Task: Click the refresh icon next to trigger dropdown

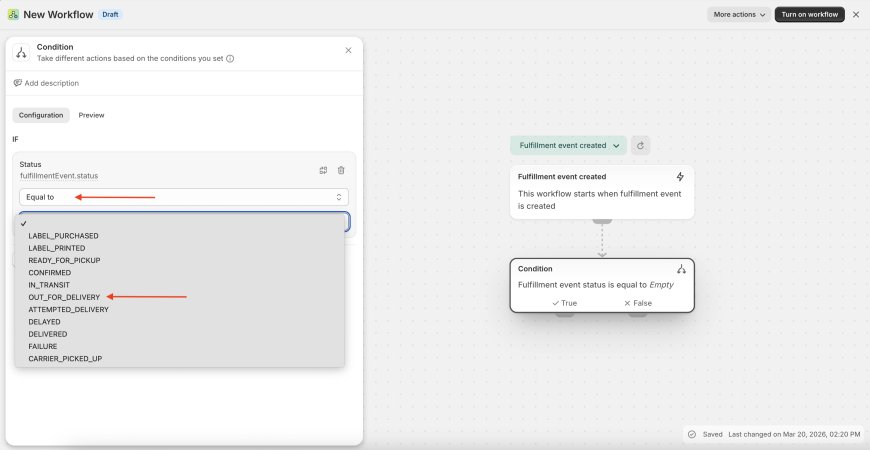Action: (x=641, y=145)
